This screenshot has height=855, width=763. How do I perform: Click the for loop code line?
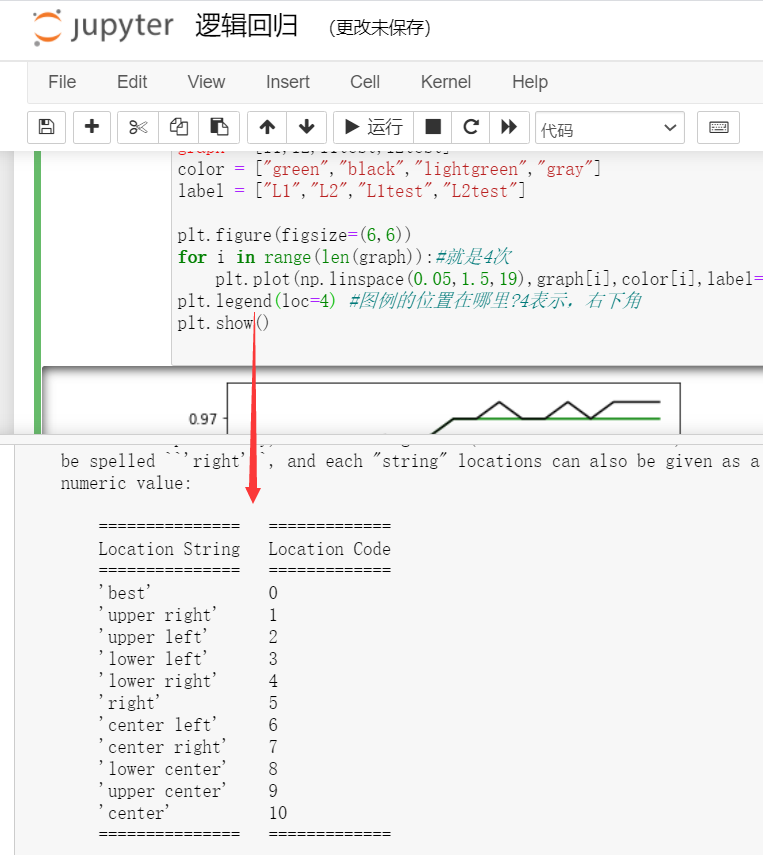pos(344,257)
